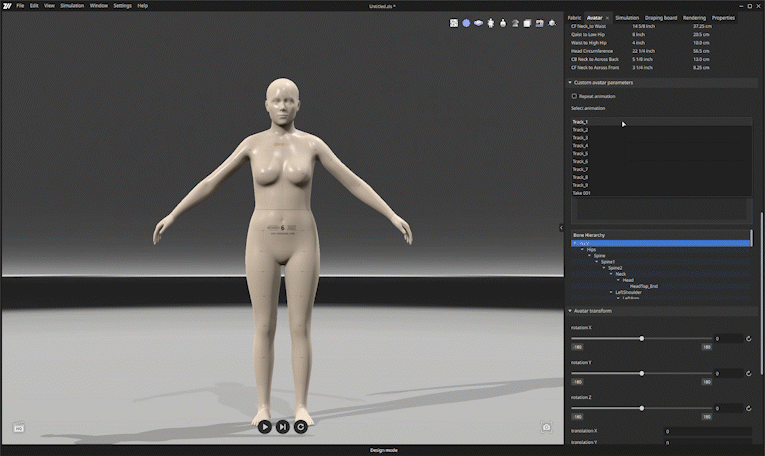Click the blue sphere viewport icon
The width and height of the screenshot is (765, 456).
pyautogui.click(x=466, y=23)
